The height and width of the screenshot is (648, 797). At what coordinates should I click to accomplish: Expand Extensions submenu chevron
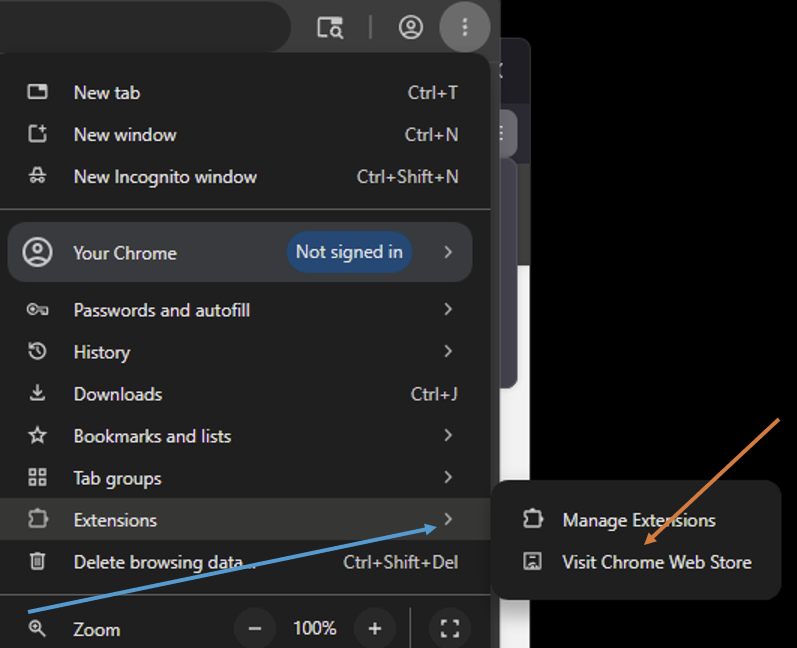pos(448,519)
